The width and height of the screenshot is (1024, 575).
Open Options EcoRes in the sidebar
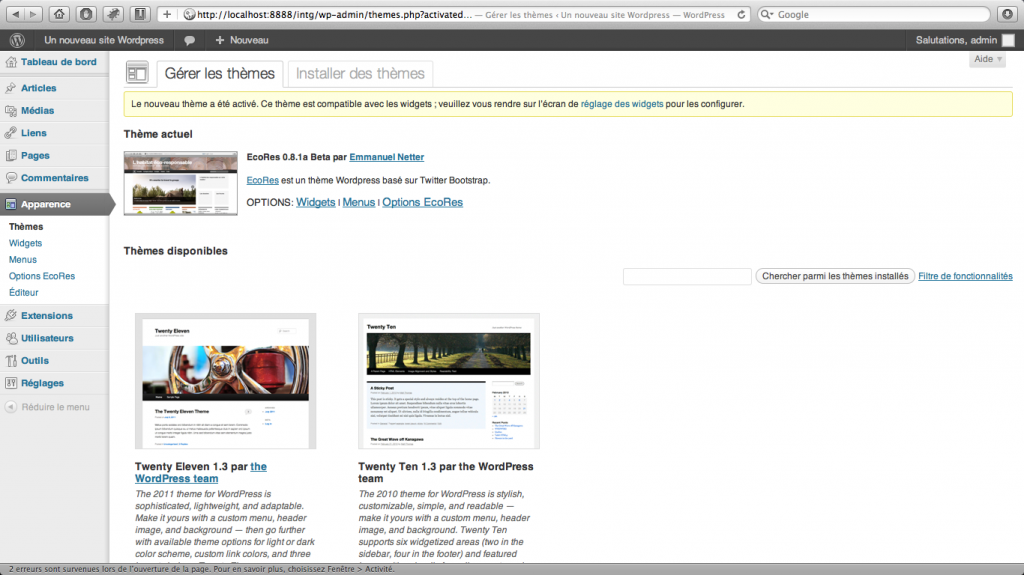click(x=42, y=276)
